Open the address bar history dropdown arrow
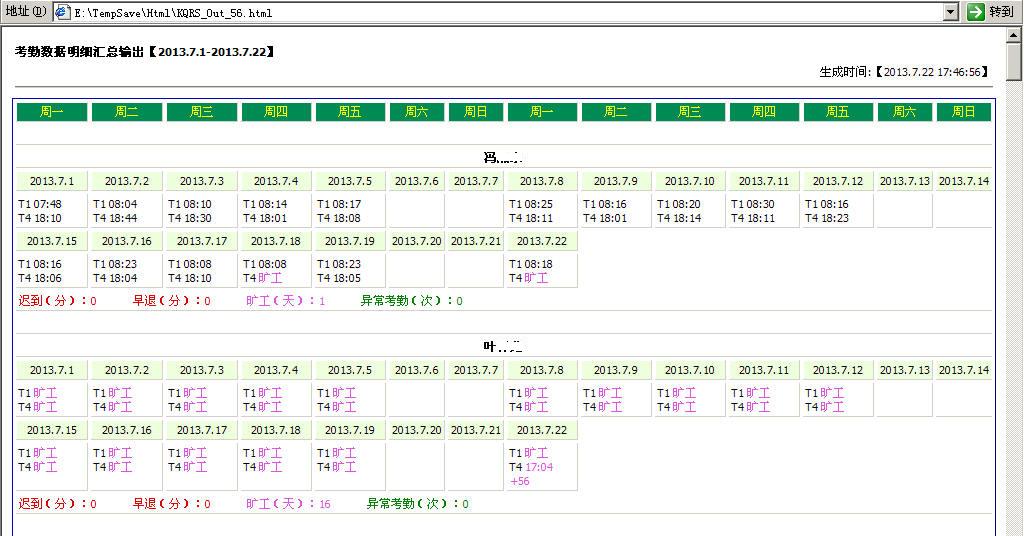This screenshot has height=536, width=1024. click(x=951, y=12)
